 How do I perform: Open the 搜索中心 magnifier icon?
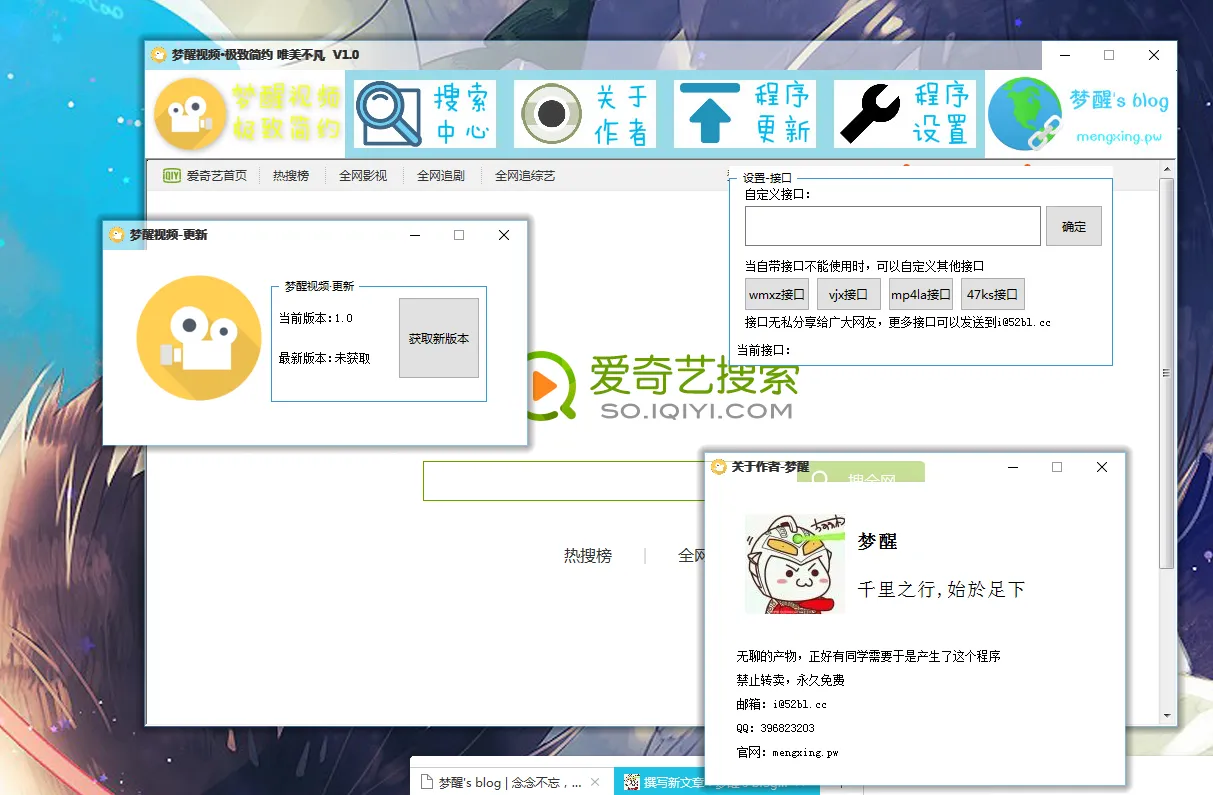[388, 114]
